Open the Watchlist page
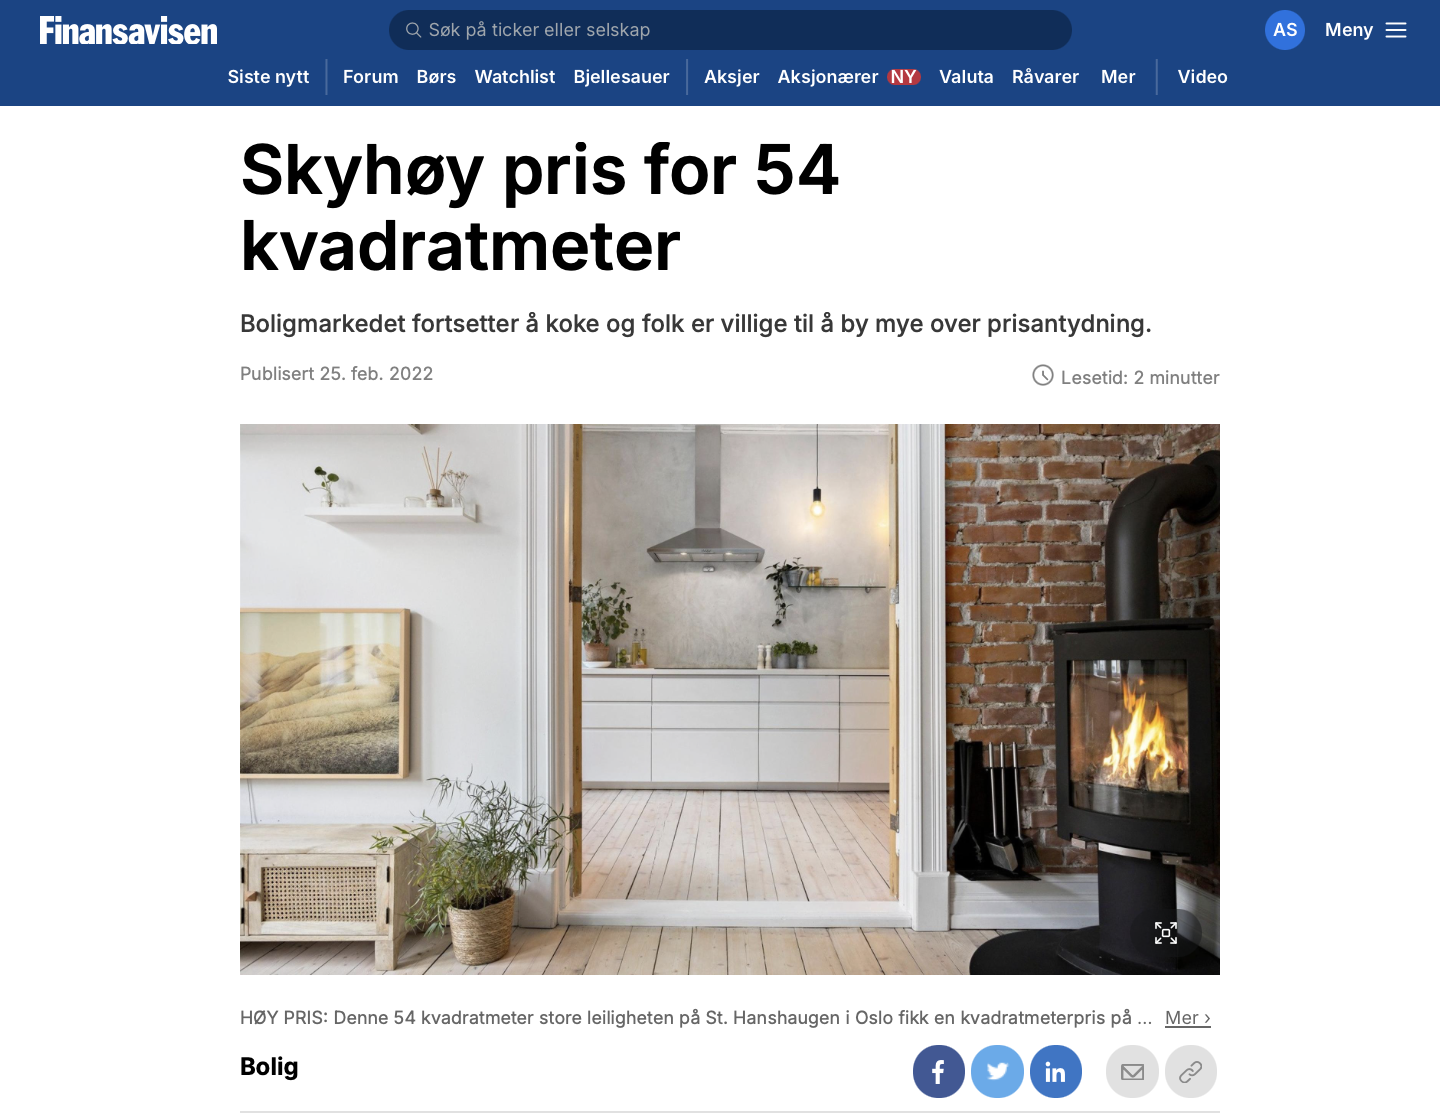This screenshot has height=1118, width=1440. click(514, 77)
